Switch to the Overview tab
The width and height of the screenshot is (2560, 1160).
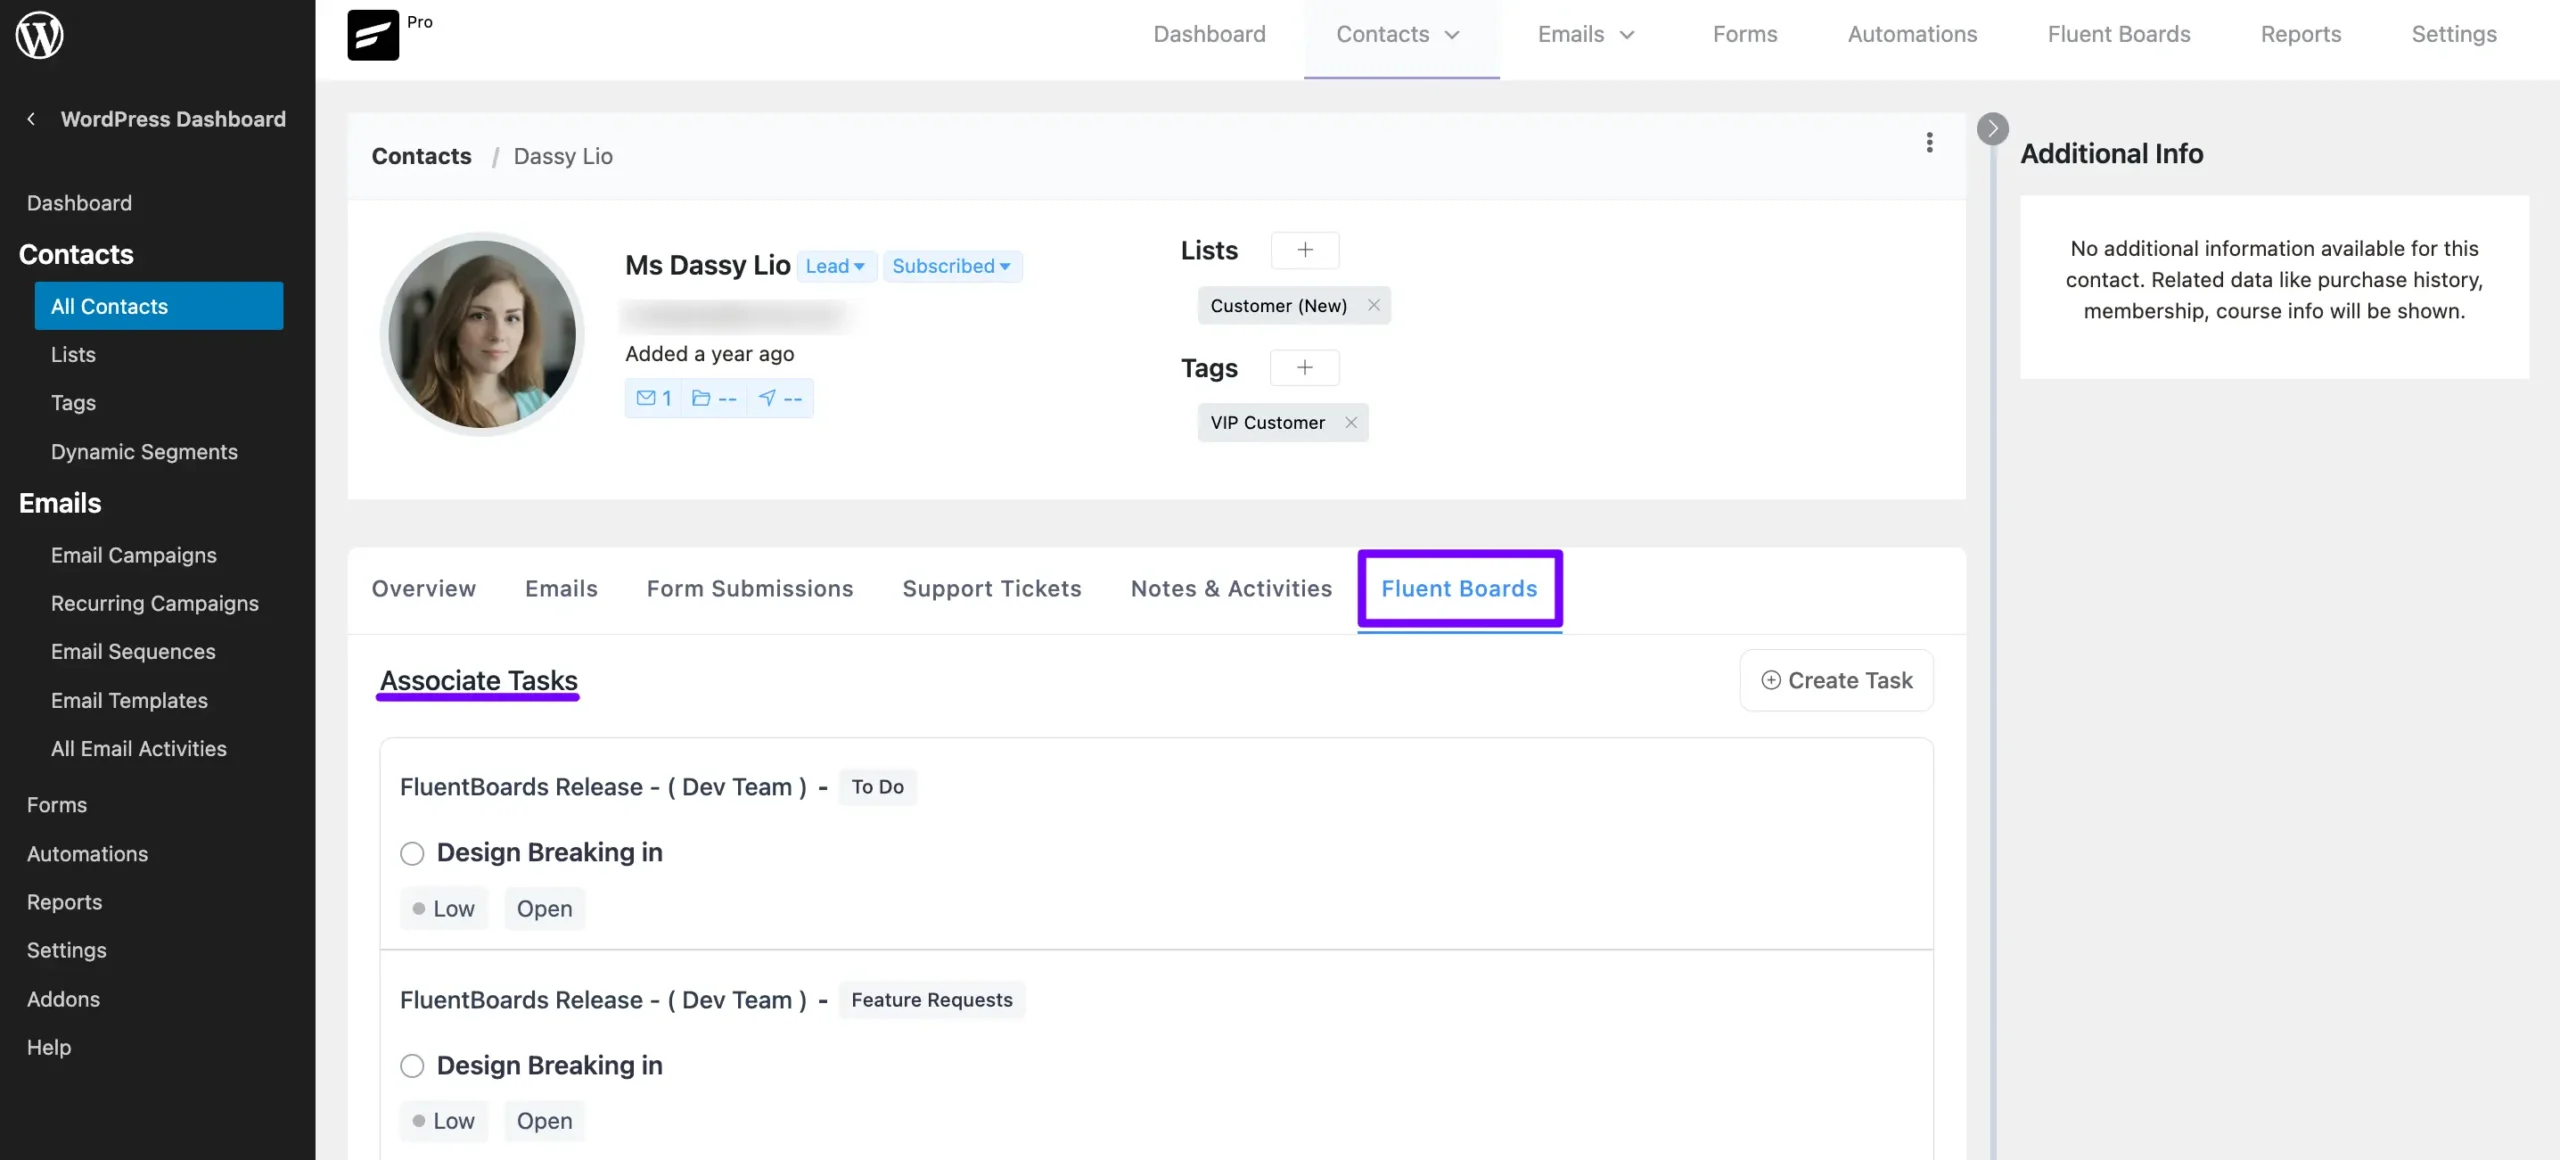click(x=424, y=589)
